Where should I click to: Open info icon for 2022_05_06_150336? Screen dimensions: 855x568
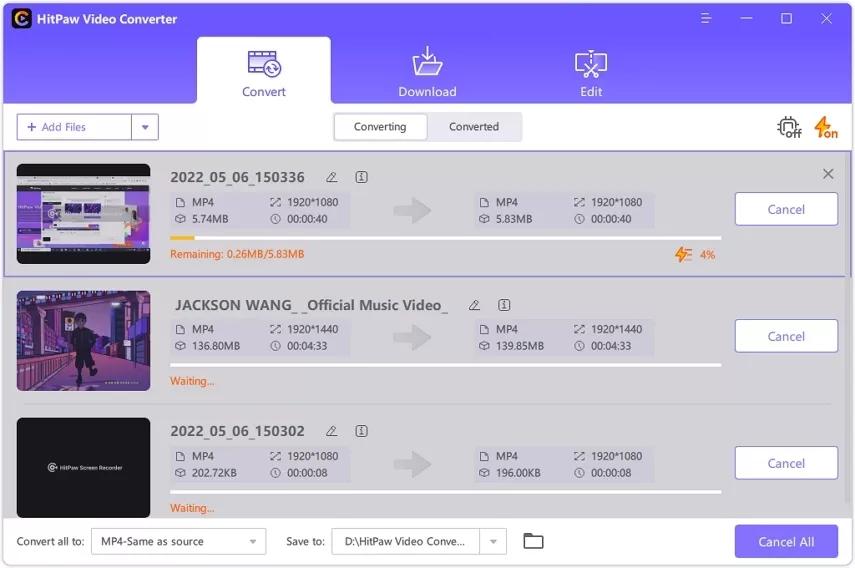coord(361,177)
